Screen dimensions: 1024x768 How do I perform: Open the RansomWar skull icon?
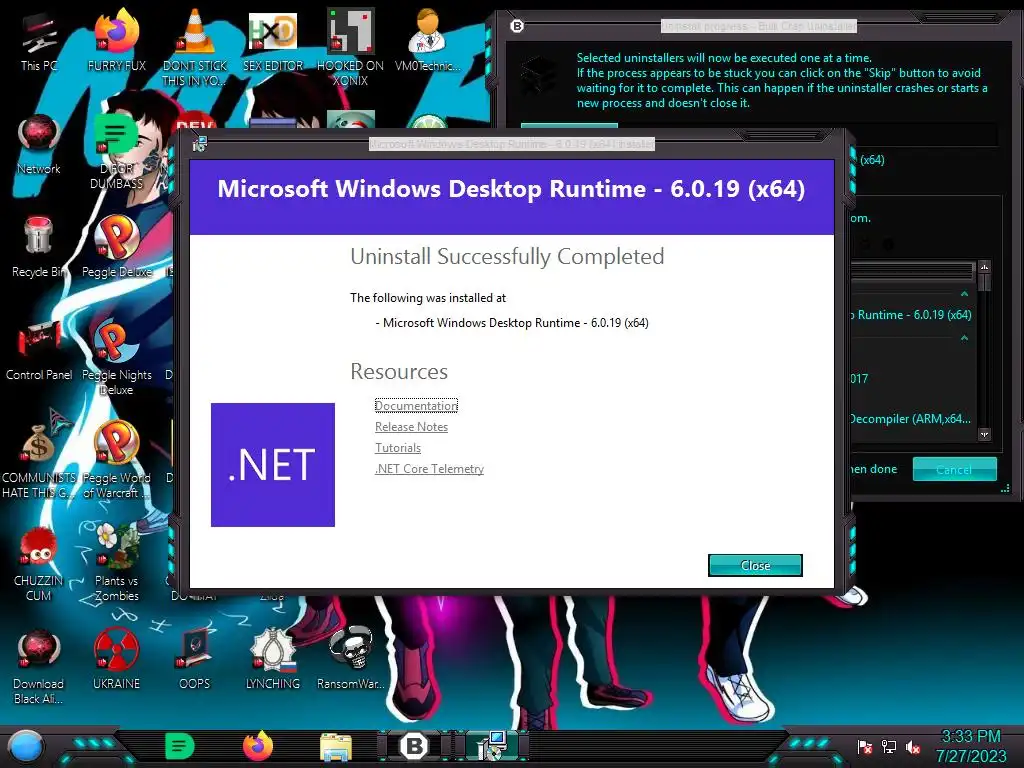[350, 660]
